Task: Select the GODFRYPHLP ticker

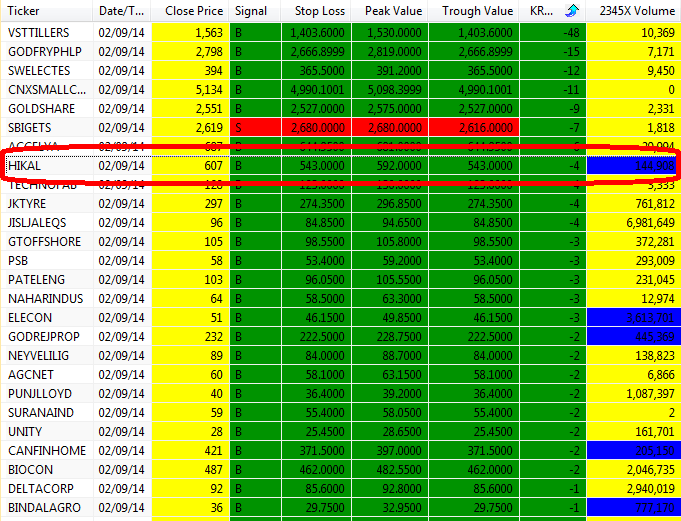Action: tap(45, 52)
